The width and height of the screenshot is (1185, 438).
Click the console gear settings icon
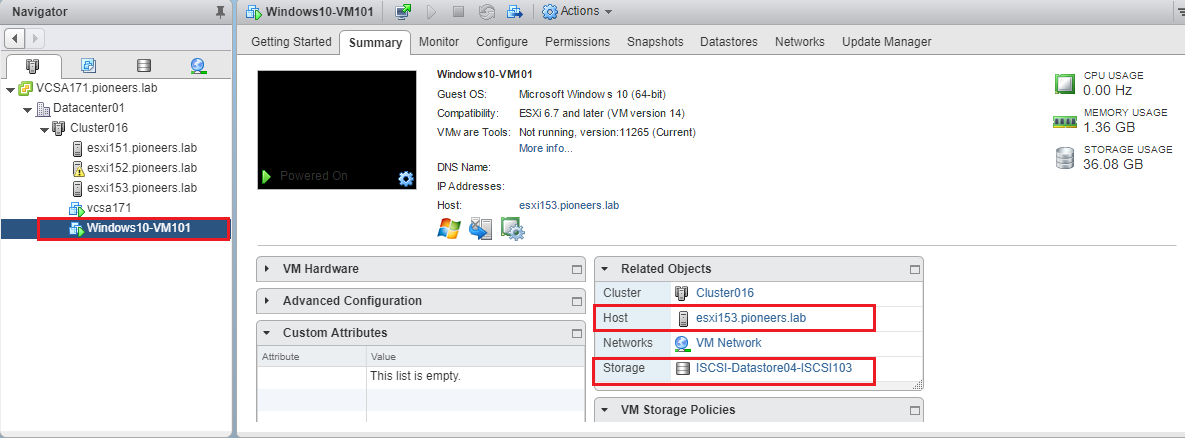click(x=406, y=178)
